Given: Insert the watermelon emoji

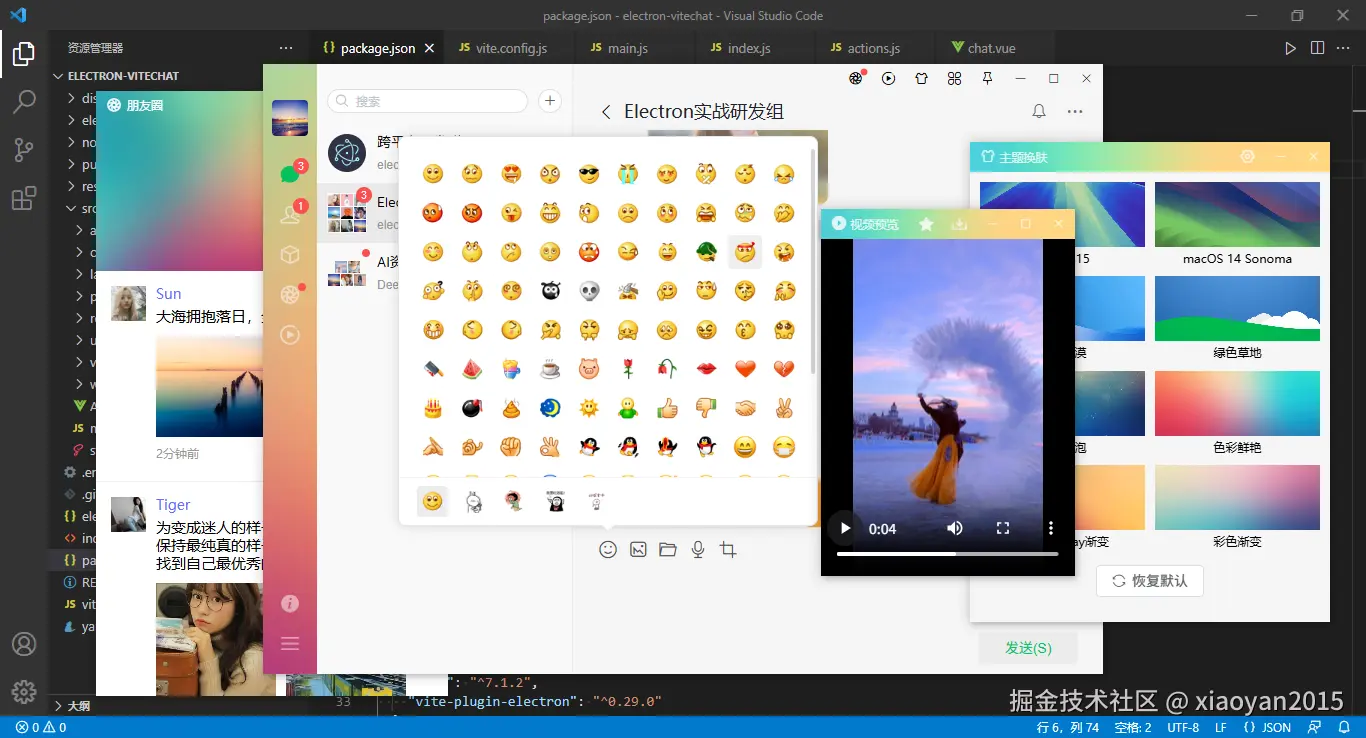Looking at the screenshot, I should [472, 369].
